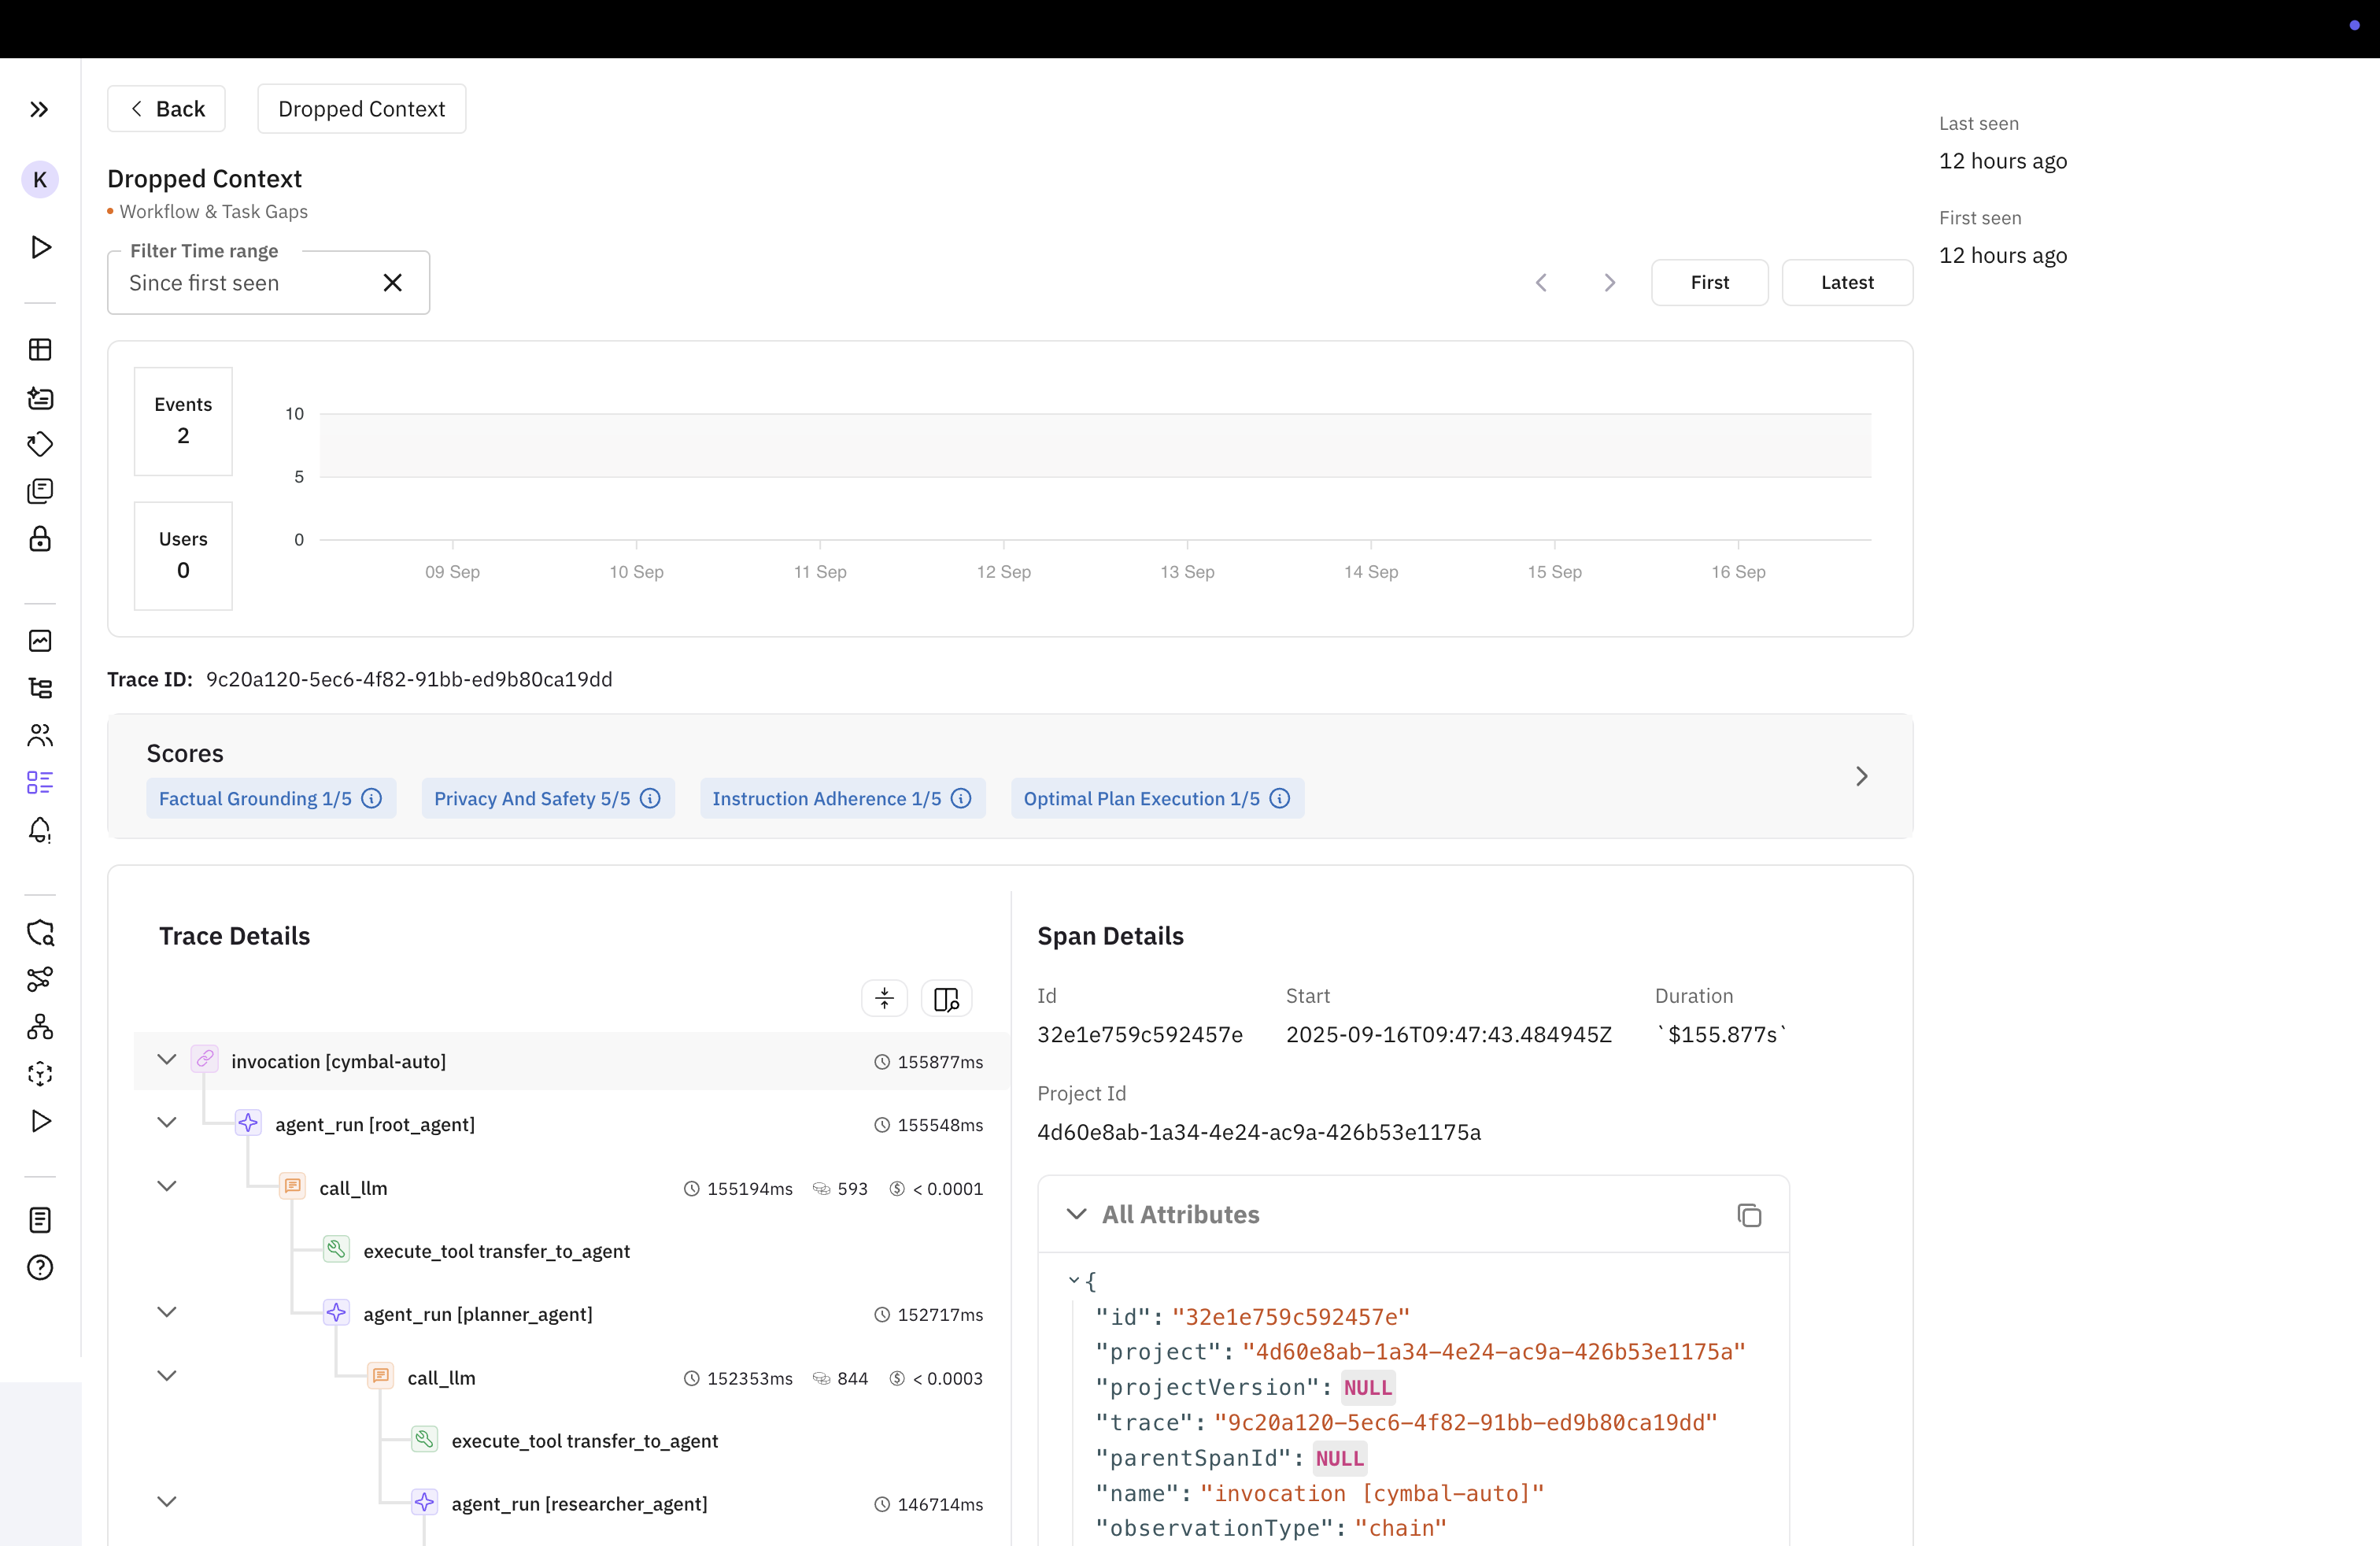
Task: Expand the sidebar with double-chevron icon
Action: click(39, 109)
